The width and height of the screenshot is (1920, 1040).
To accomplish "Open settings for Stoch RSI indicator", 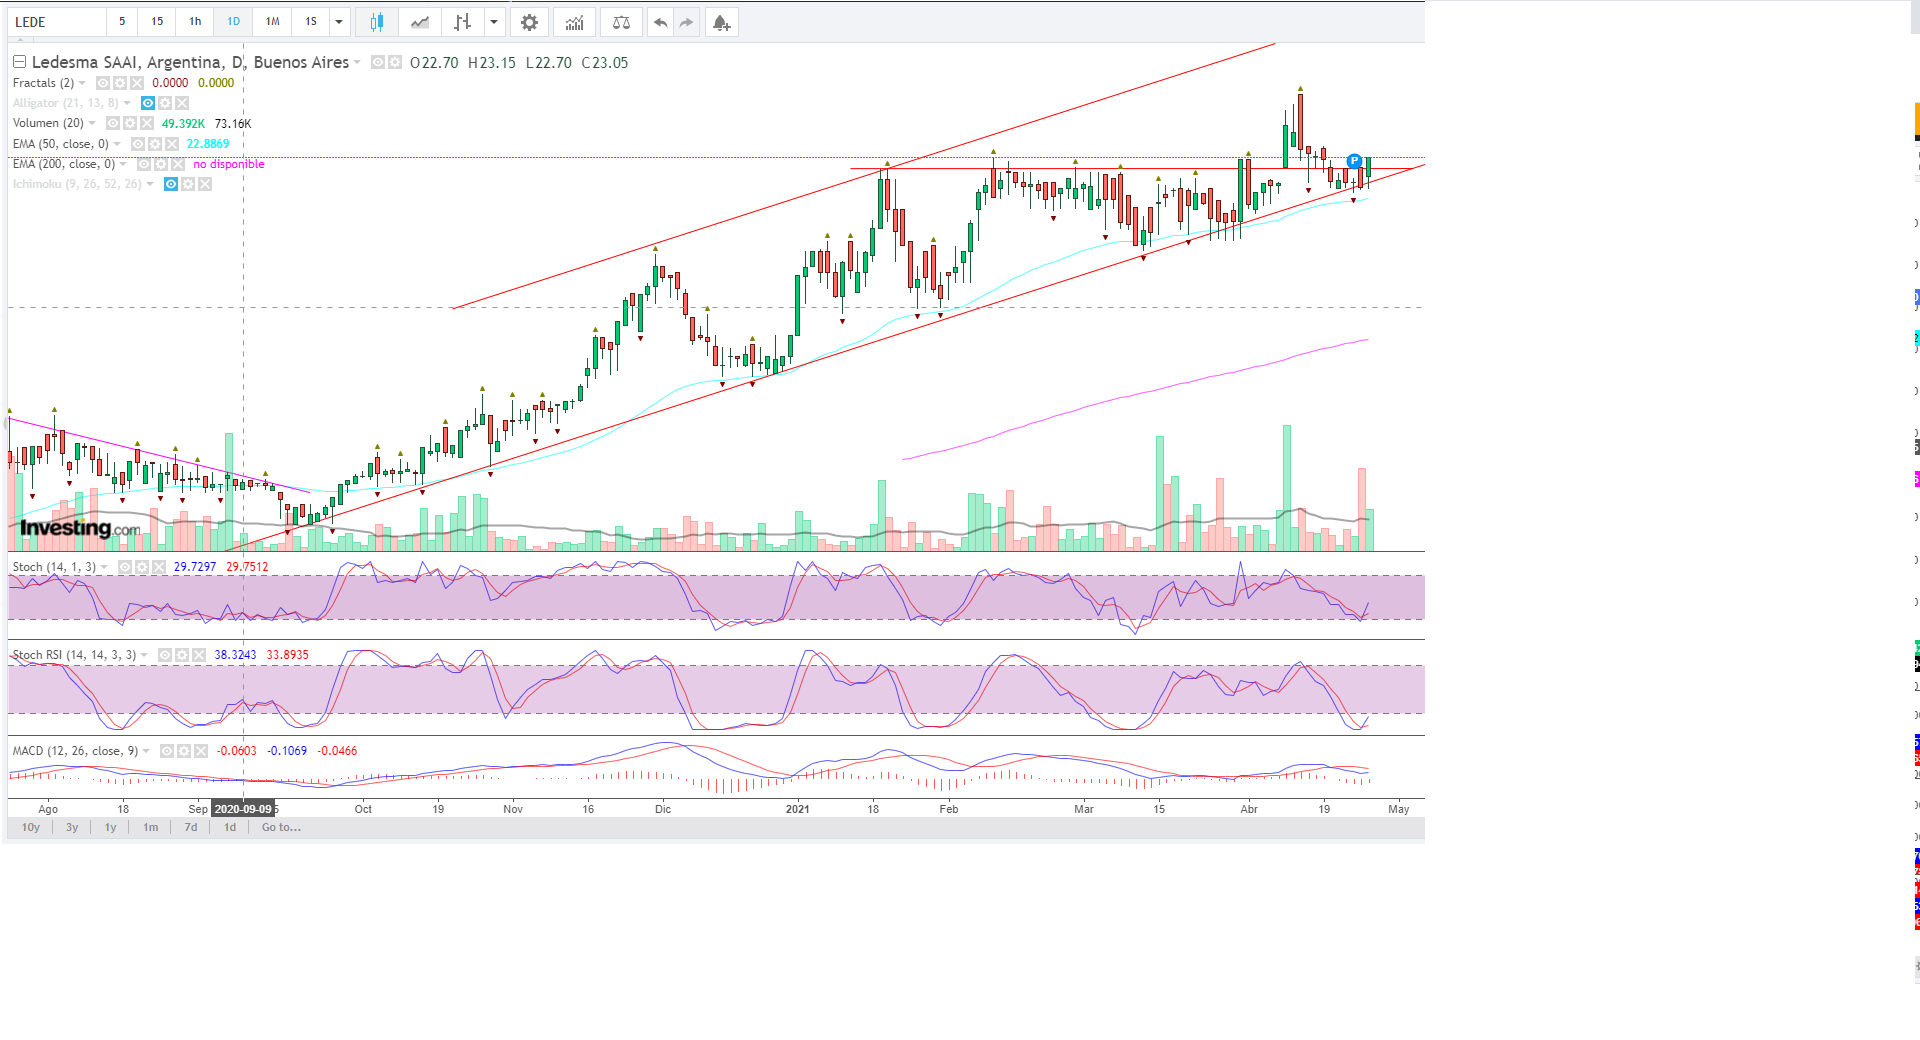I will point(182,655).
